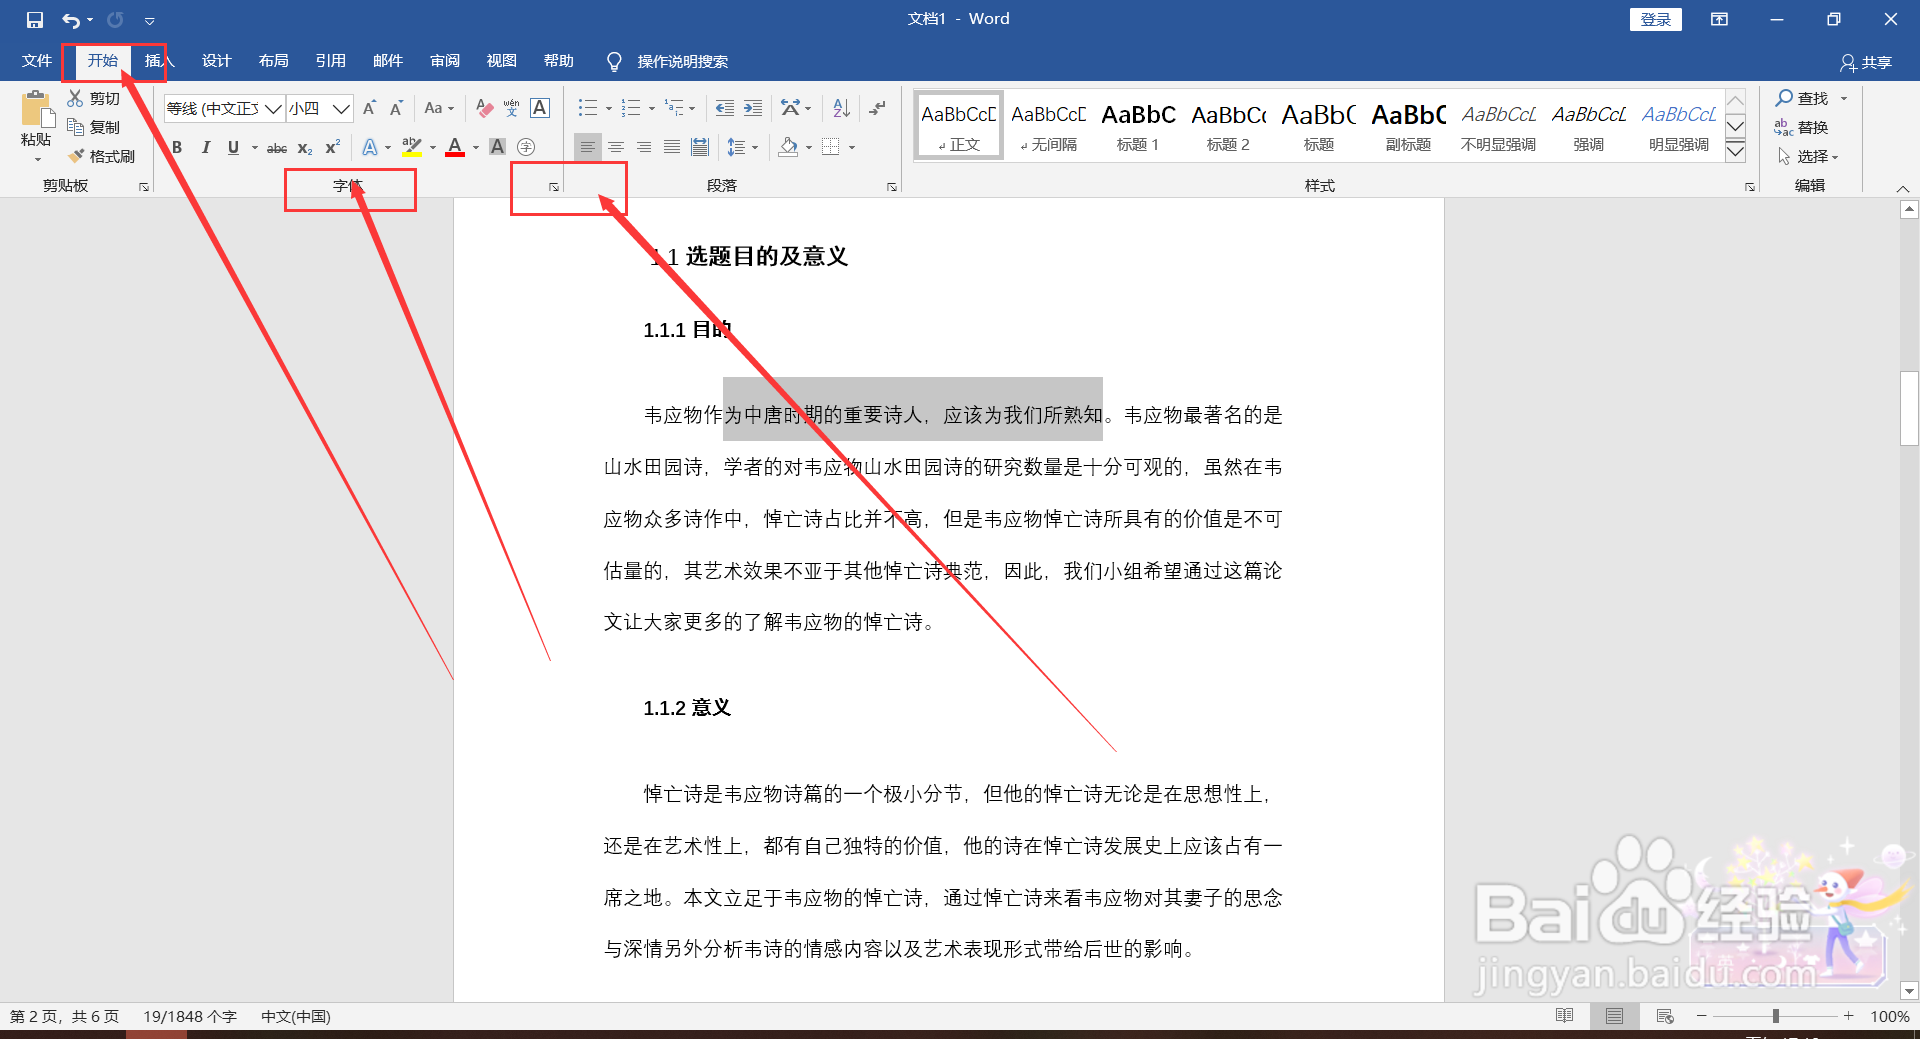The width and height of the screenshot is (1920, 1039).
Task: Select the text highlight color swatch
Action: point(410,147)
